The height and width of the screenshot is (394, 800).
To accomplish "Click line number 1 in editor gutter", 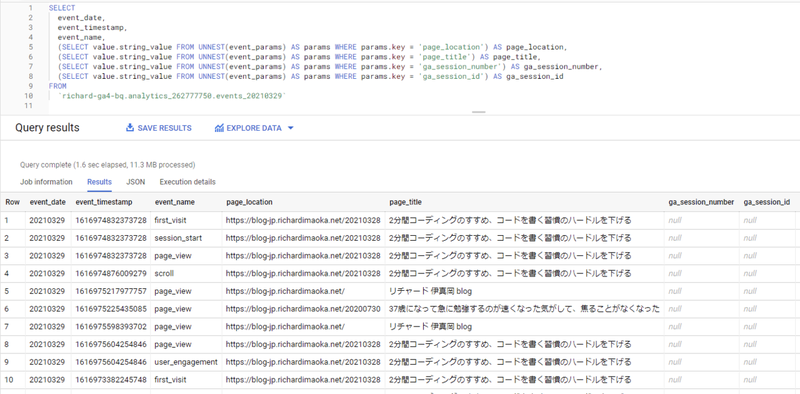I will [x=31, y=8].
